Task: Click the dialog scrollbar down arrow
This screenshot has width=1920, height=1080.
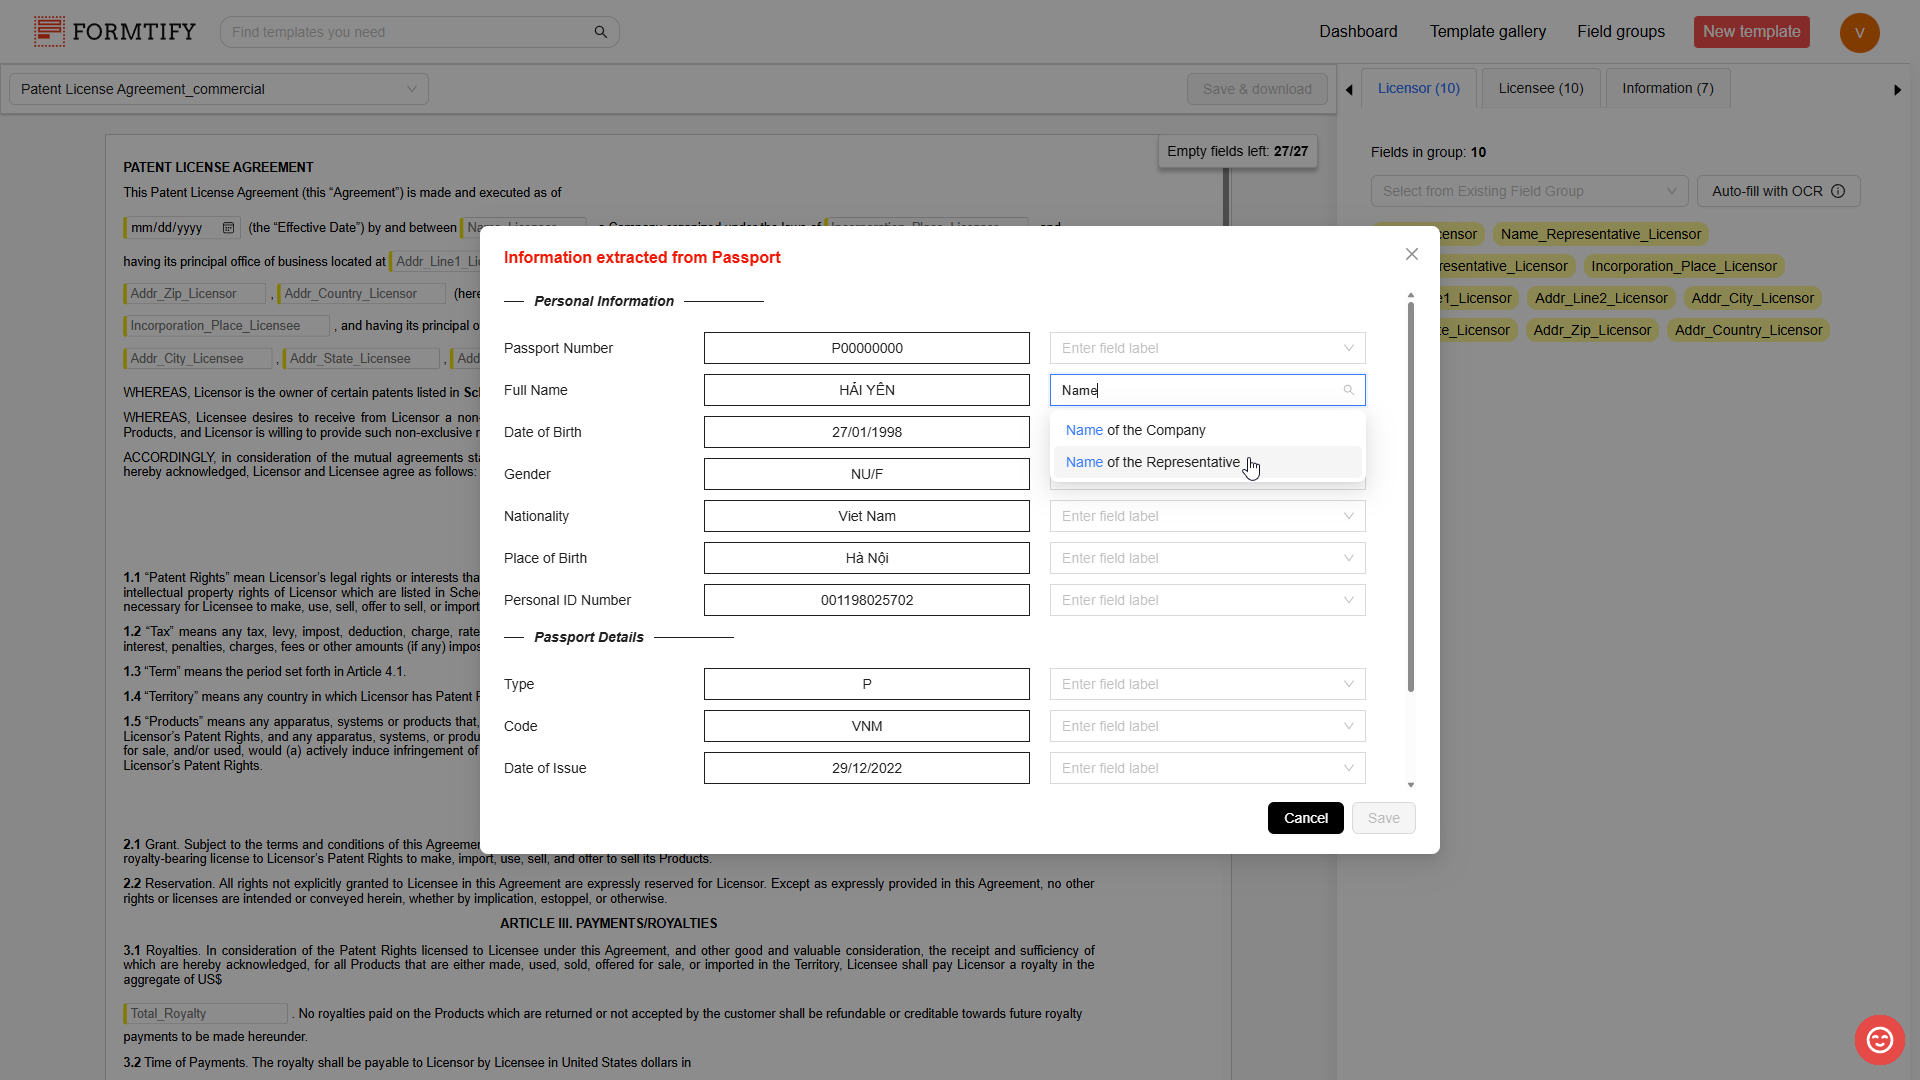Action: coord(1410,785)
